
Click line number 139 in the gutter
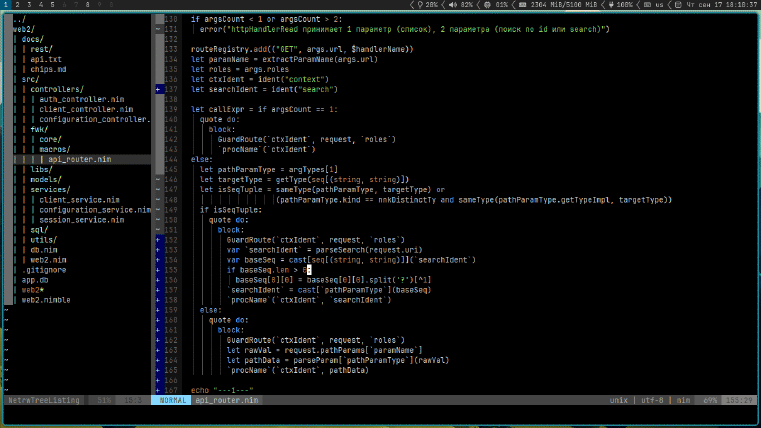(x=171, y=110)
